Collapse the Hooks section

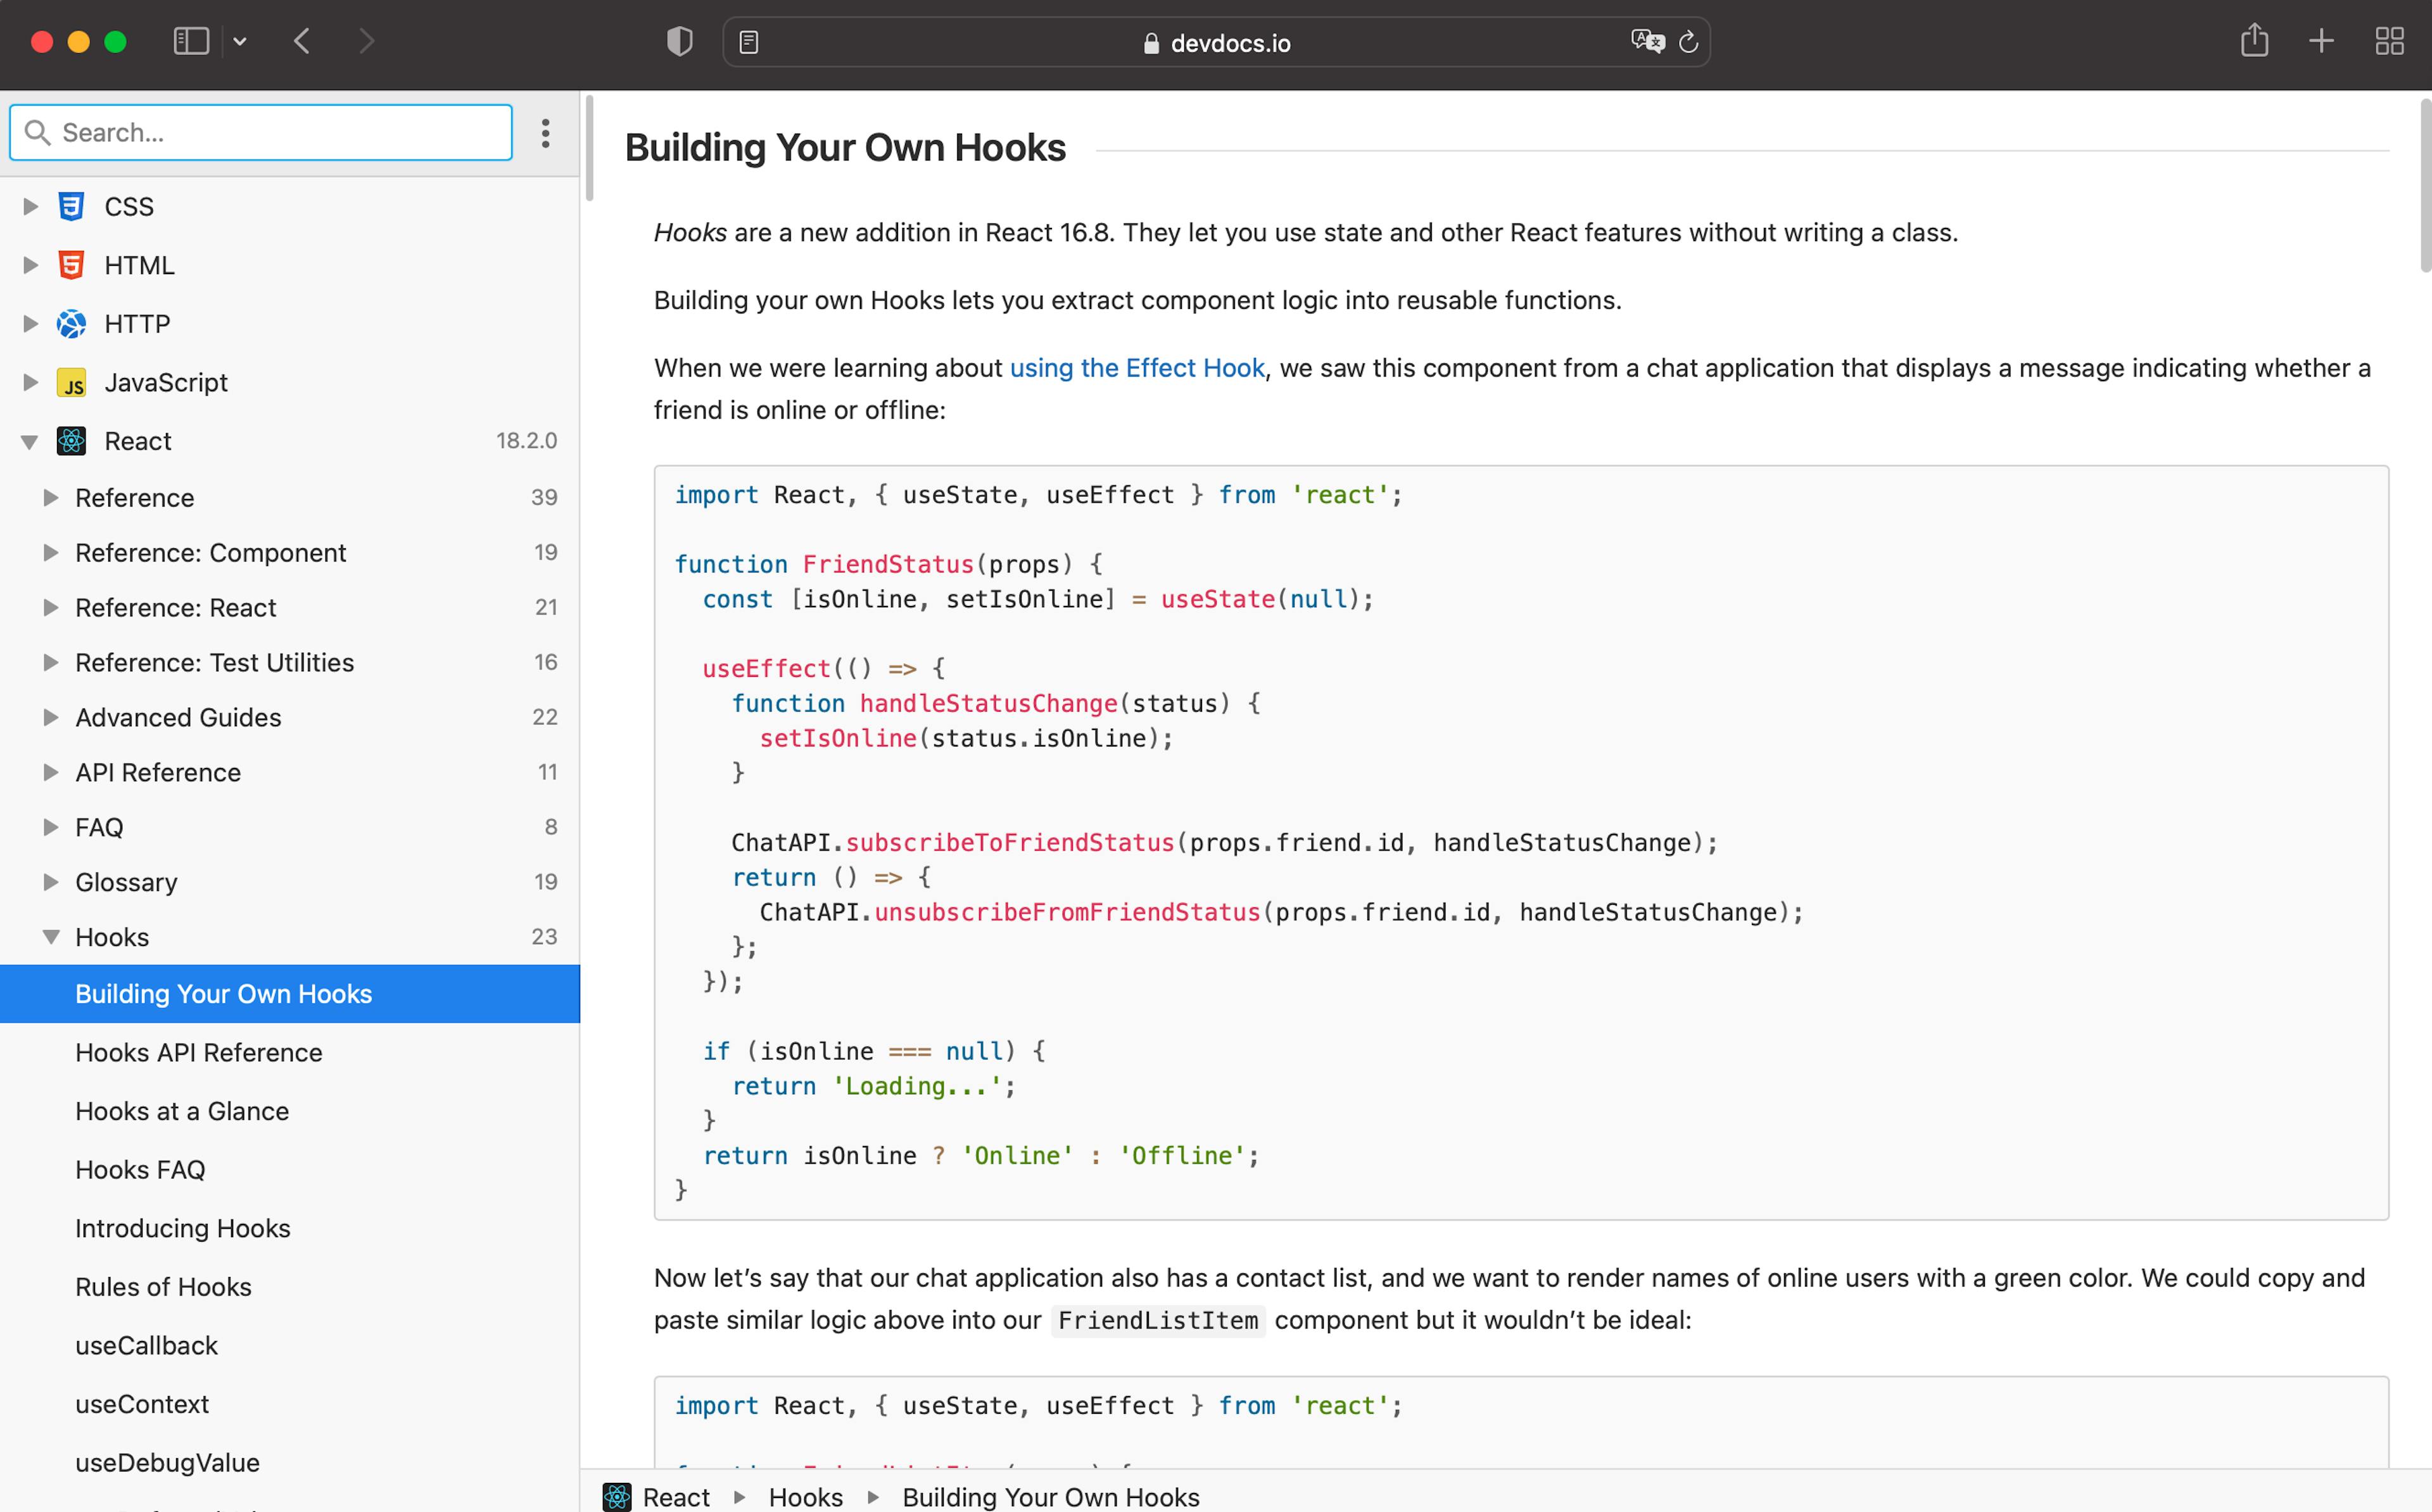tap(50, 937)
